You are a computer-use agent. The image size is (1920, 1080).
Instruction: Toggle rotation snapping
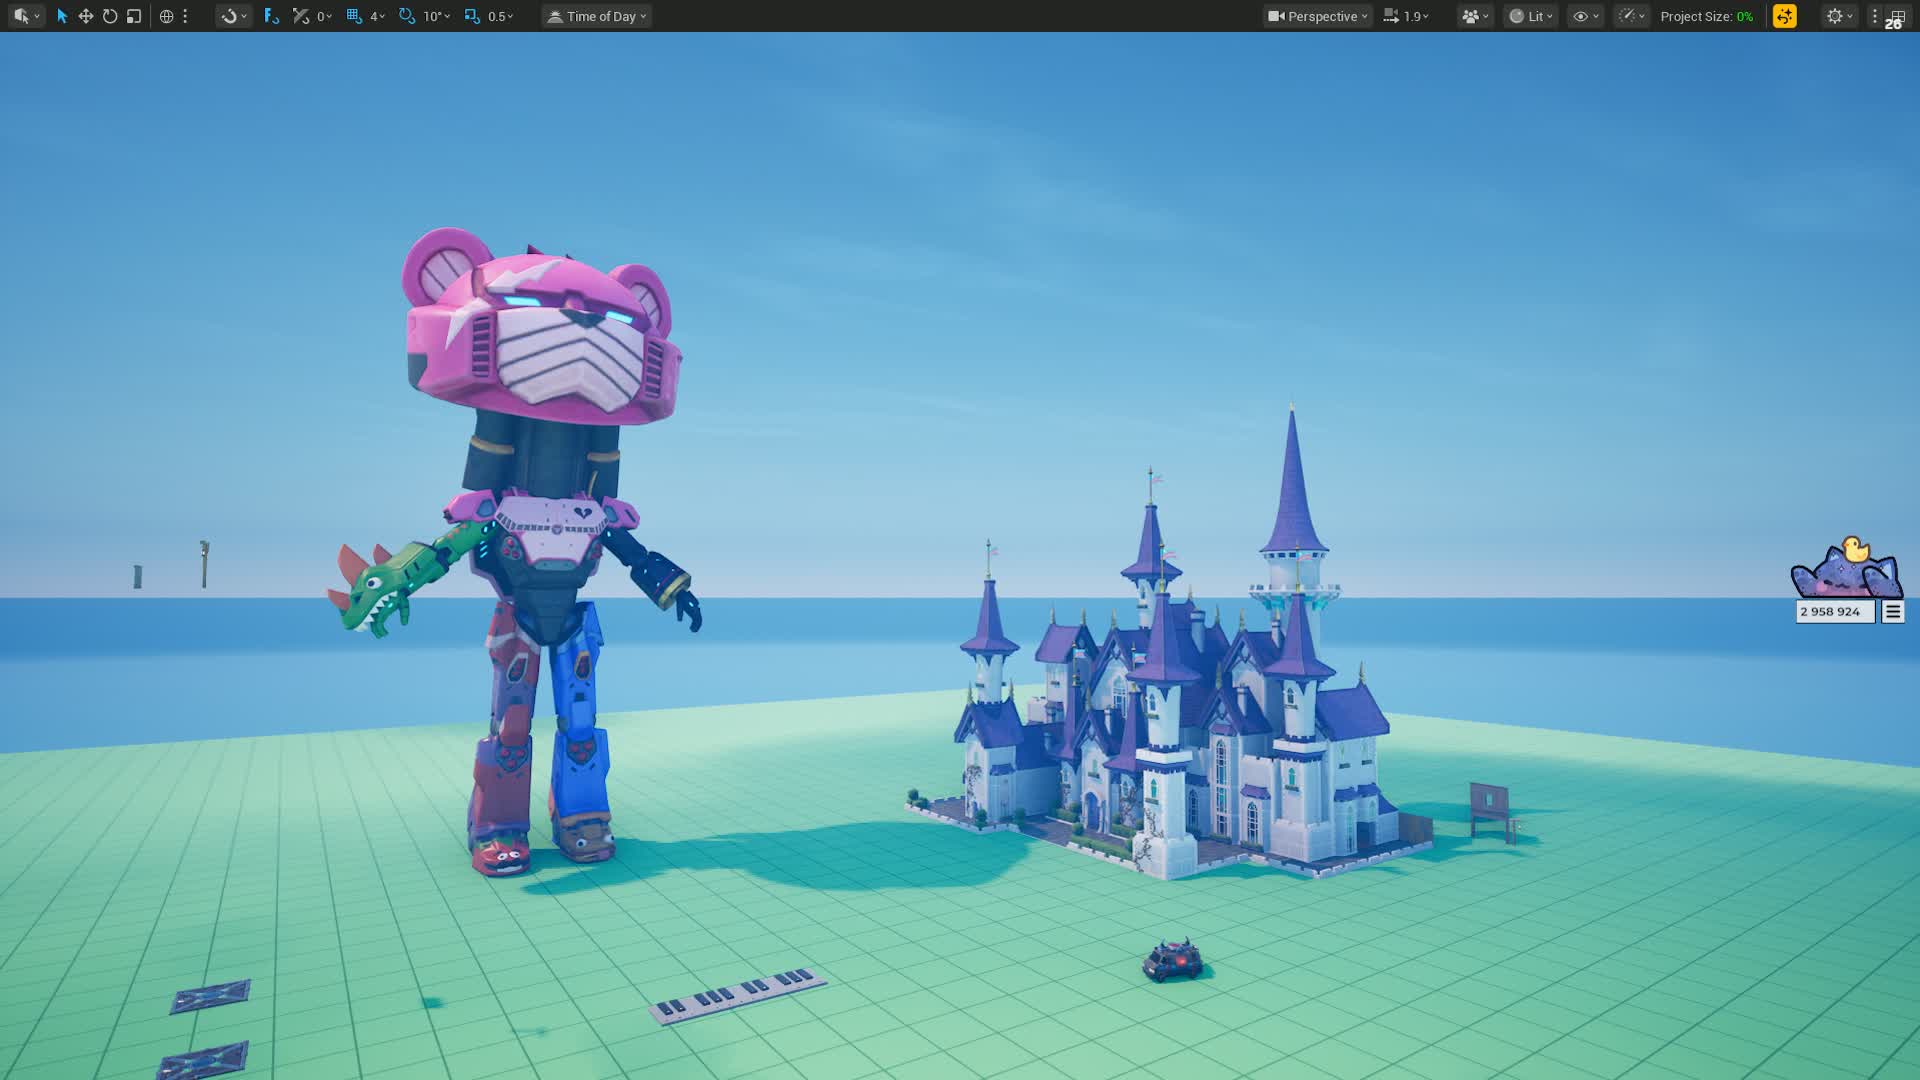pos(407,16)
